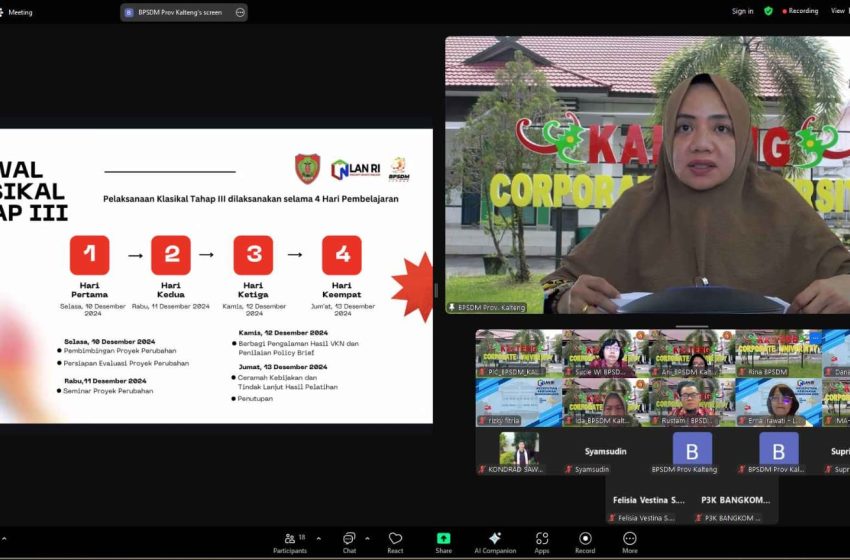Image resolution: width=850 pixels, height=560 pixels.
Task: Click the red number 3 Hari Ketiga box
Action: click(253, 255)
